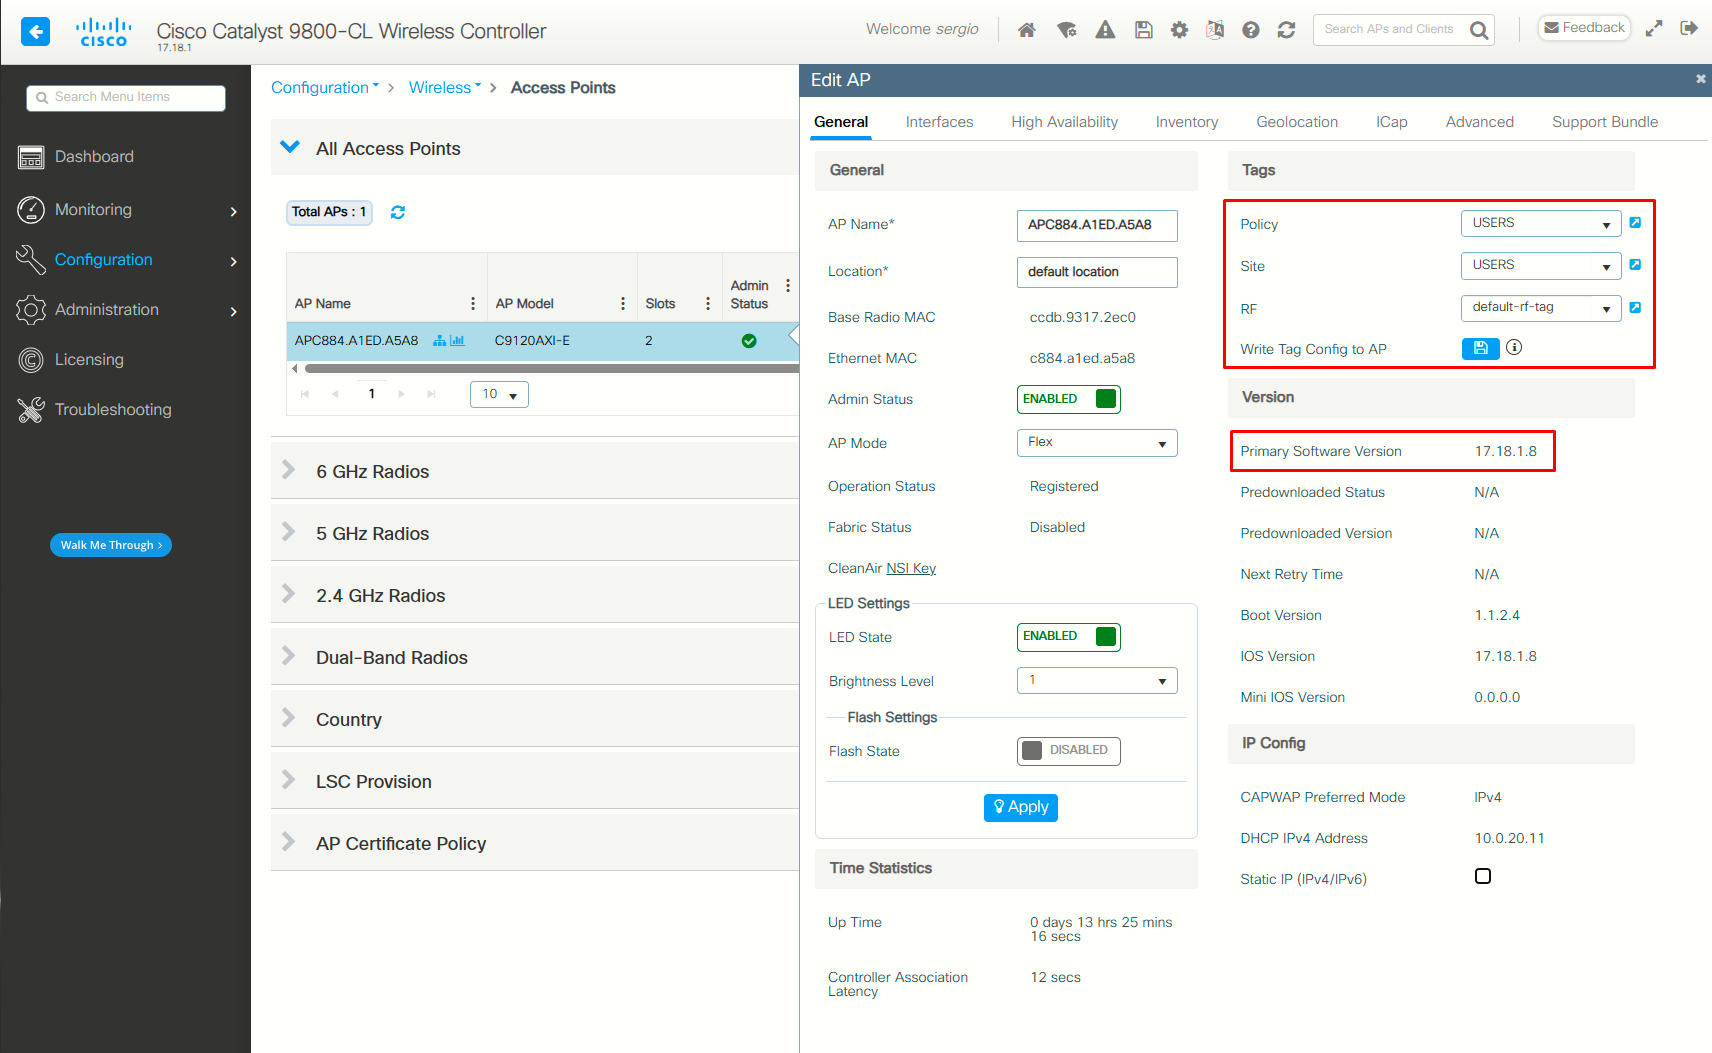This screenshot has height=1053, width=1712.
Task: Open the language translation icon
Action: click(1215, 30)
